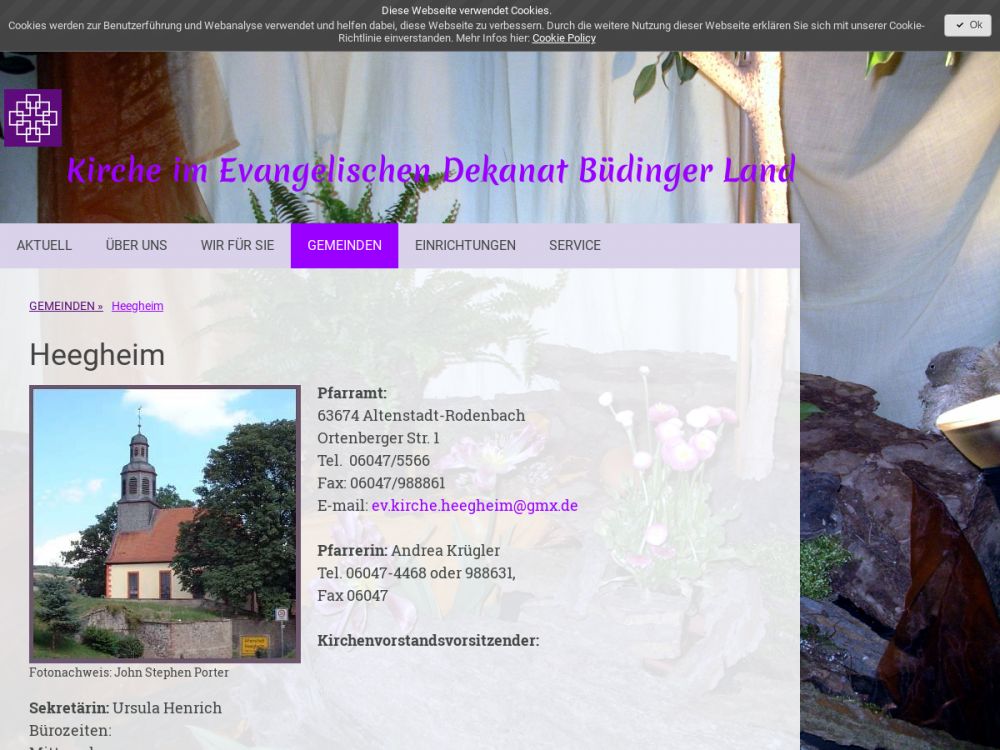Click the Kirche im Evangelischen Dekanat title
Screen dimensions: 1000x750
click(431, 171)
